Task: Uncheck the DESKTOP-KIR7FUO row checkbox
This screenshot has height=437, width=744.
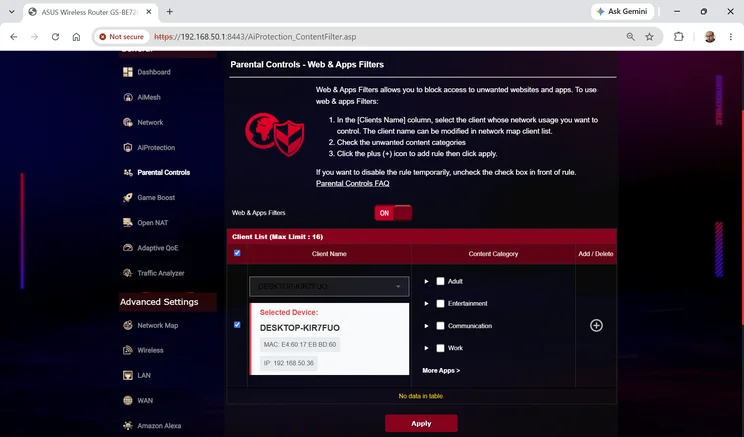Action: pyautogui.click(x=237, y=325)
